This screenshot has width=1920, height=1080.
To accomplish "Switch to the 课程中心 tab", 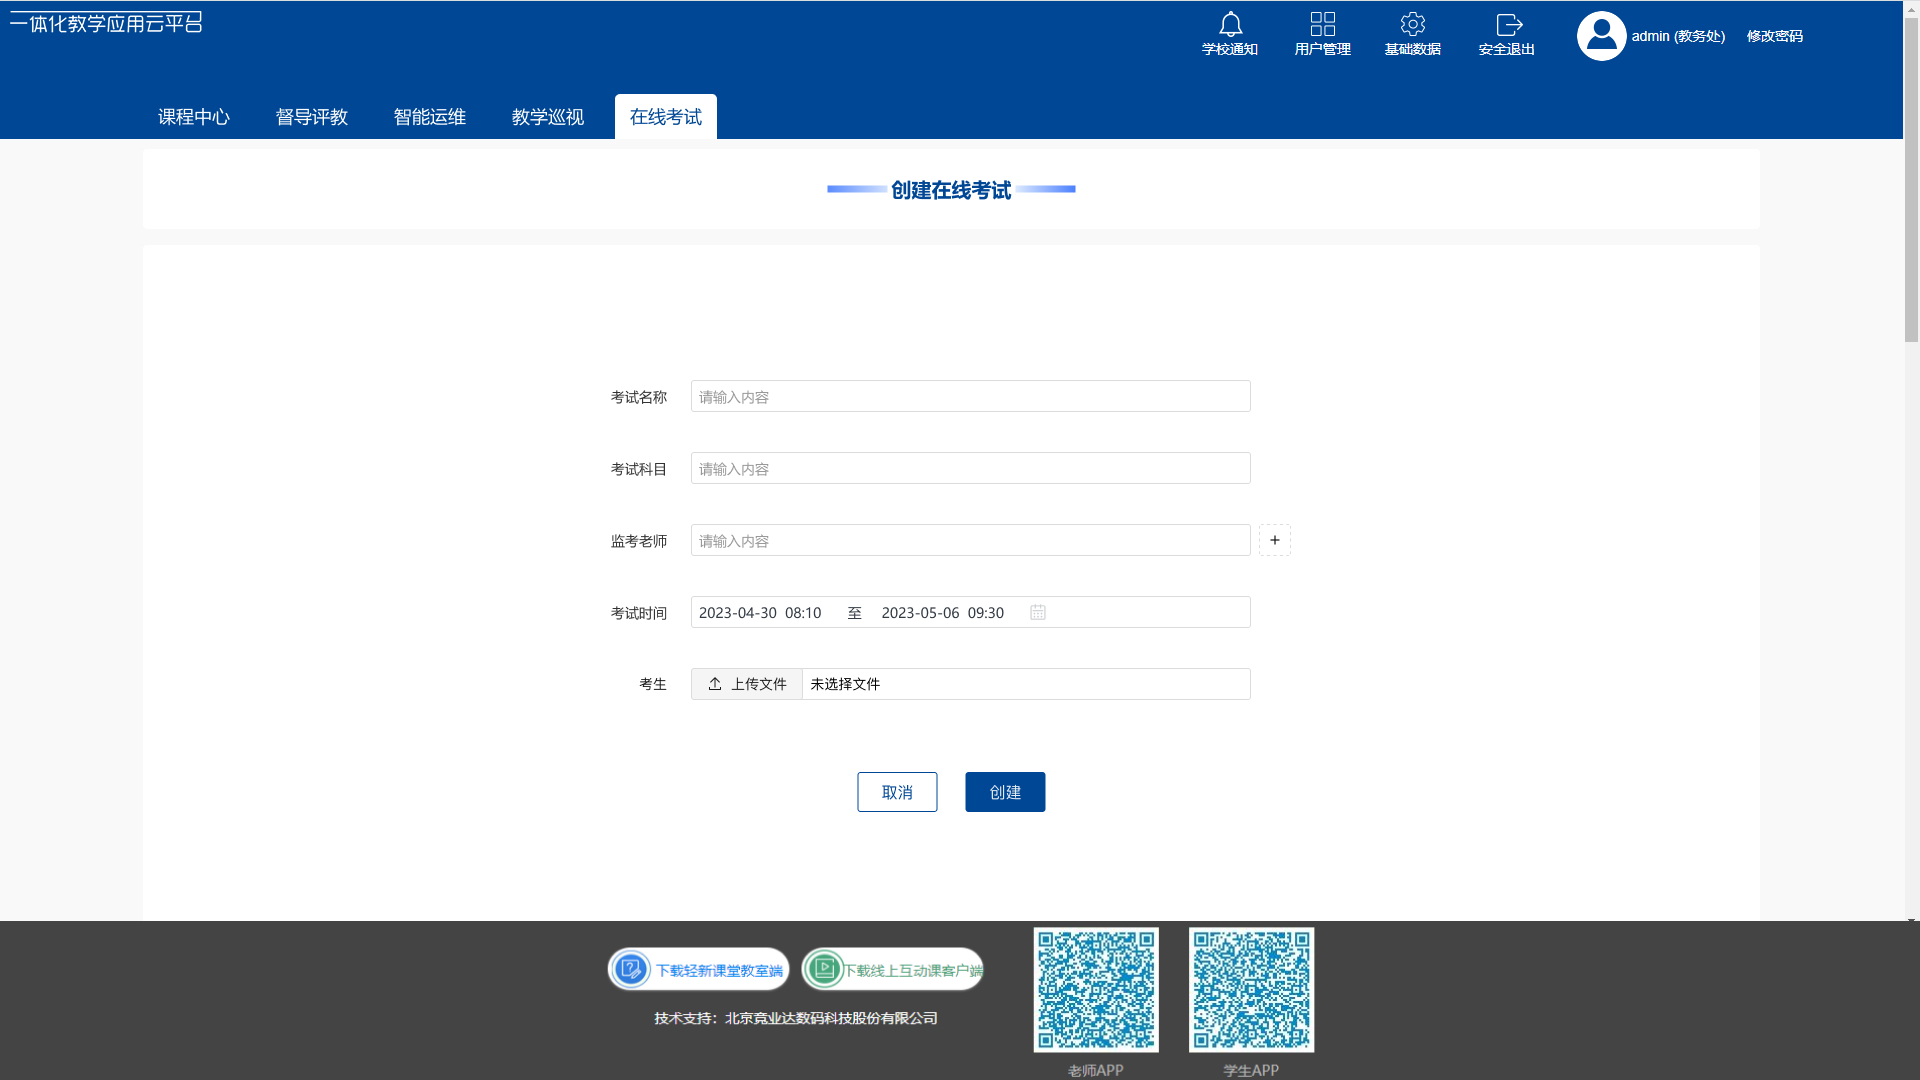I will pos(194,117).
